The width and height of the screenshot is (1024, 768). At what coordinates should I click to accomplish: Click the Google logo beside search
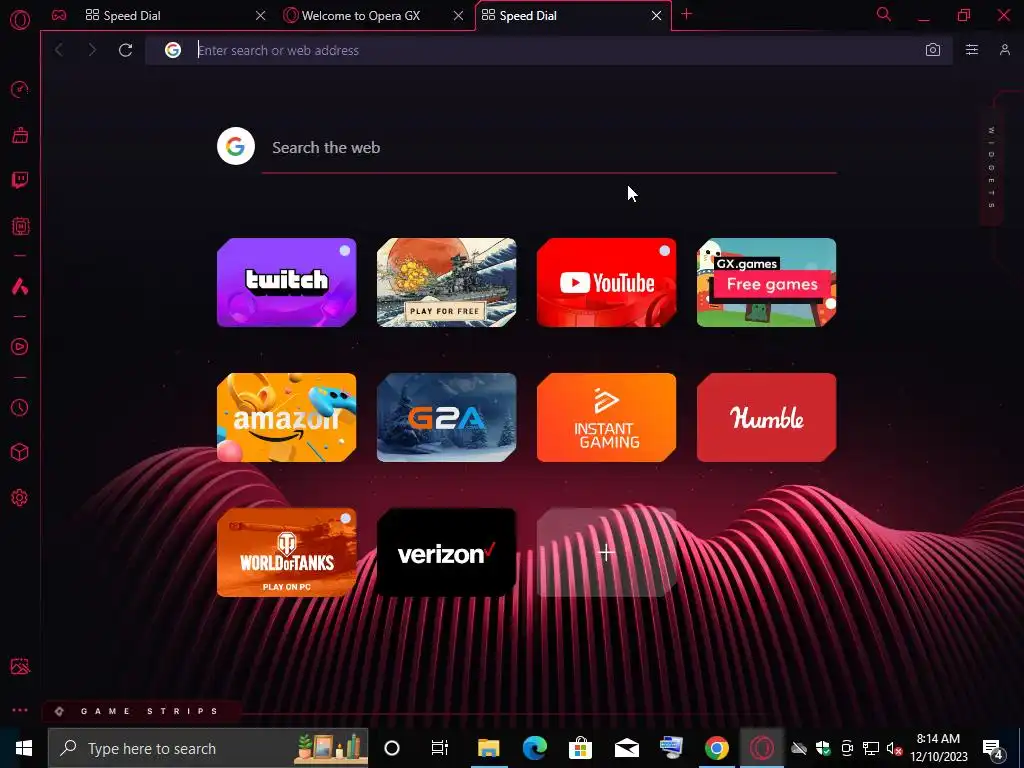tap(236, 146)
